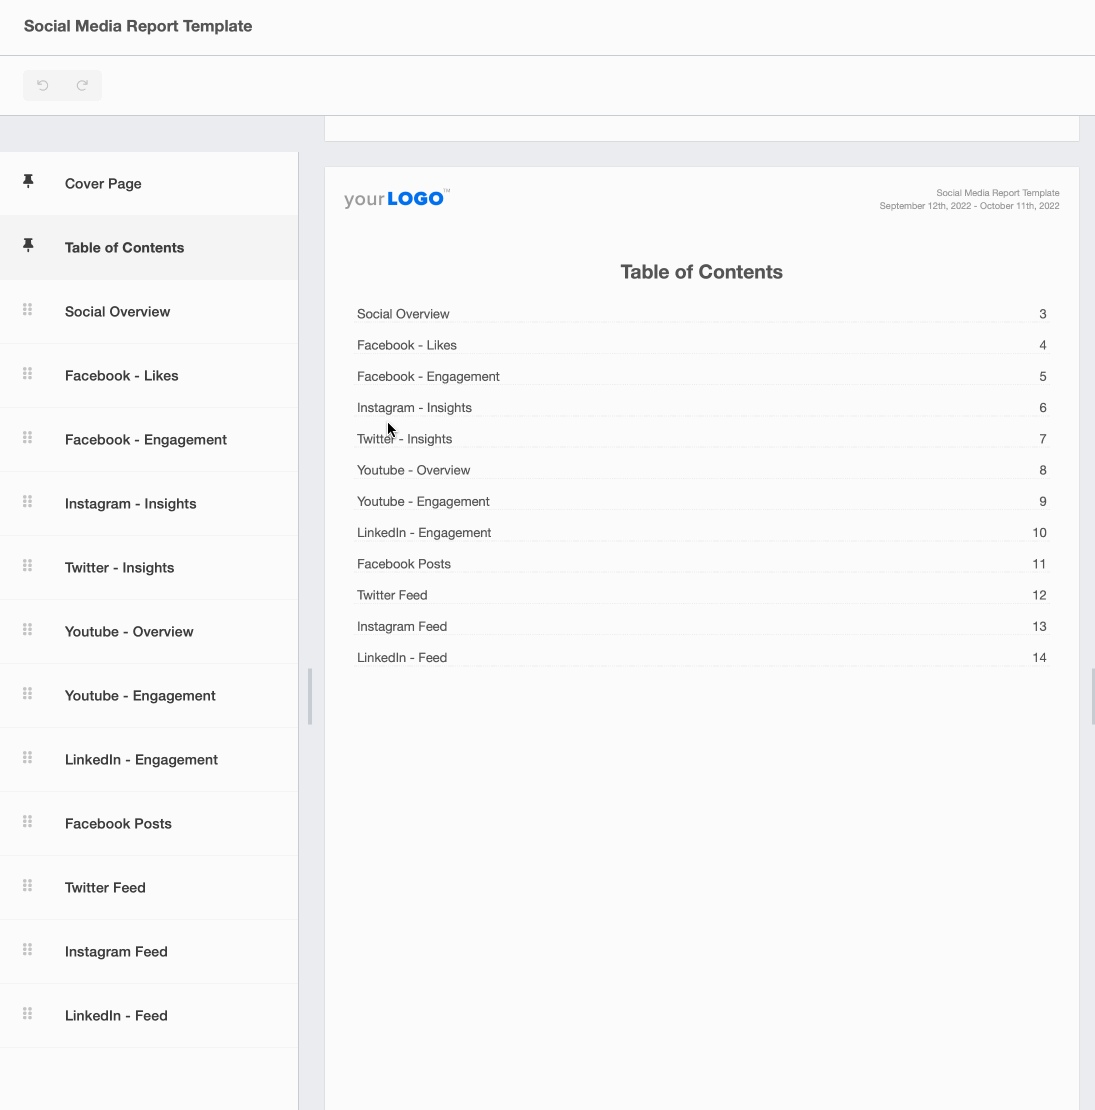This screenshot has width=1095, height=1110.
Task: Unpin the Cover Page item
Action: [27, 181]
